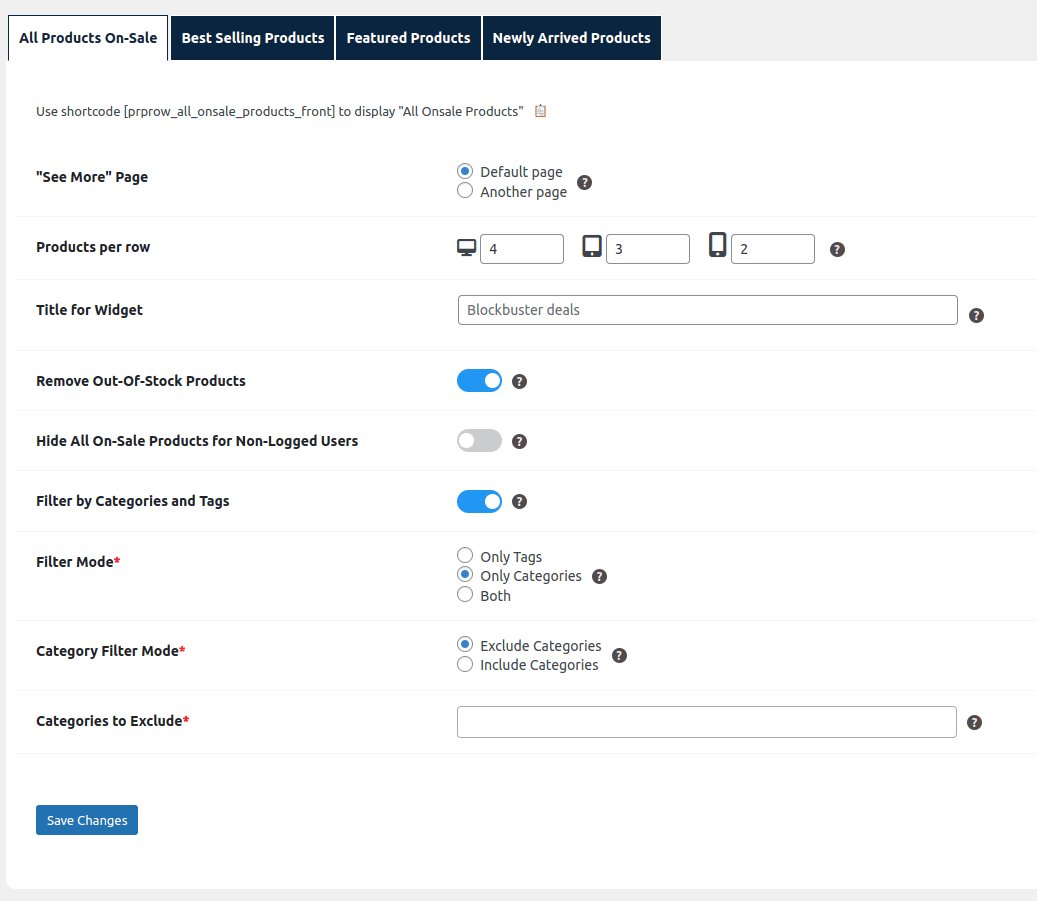Switch to the Best Selling Products tab
Screen dimensions: 1037x901
(x=251, y=37)
